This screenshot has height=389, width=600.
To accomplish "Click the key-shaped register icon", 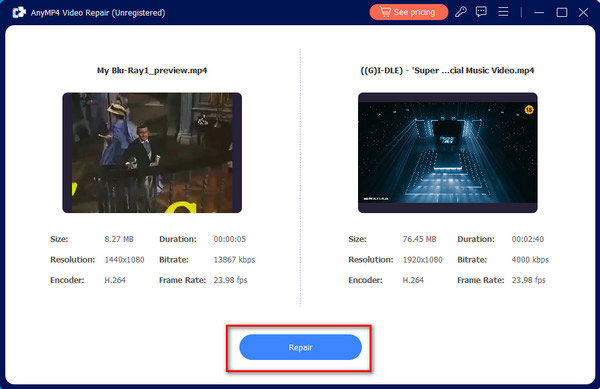I will pos(461,12).
